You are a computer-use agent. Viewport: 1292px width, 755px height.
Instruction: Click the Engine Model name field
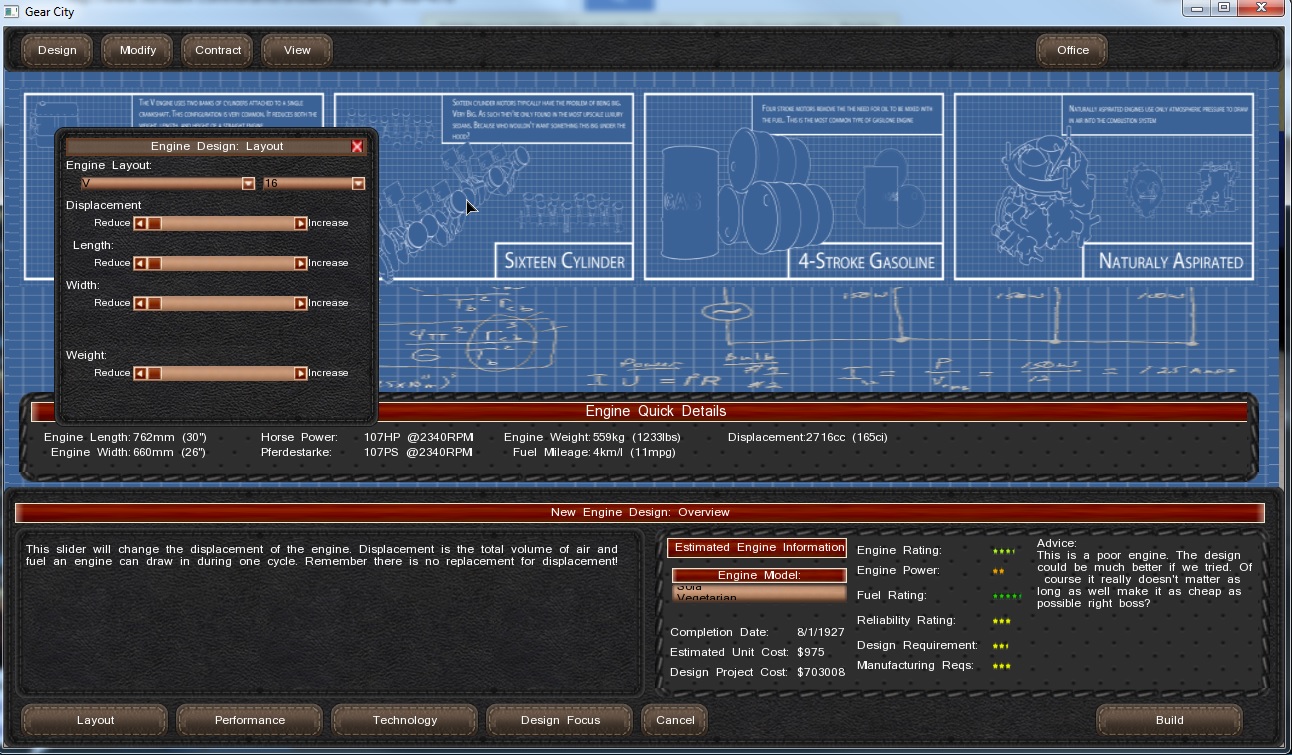pos(759,595)
